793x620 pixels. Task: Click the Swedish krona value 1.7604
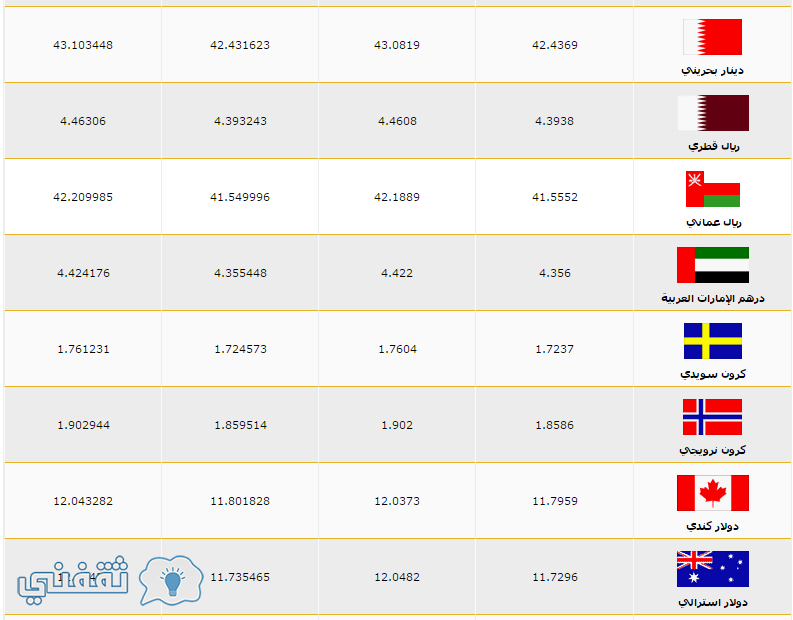pos(397,349)
